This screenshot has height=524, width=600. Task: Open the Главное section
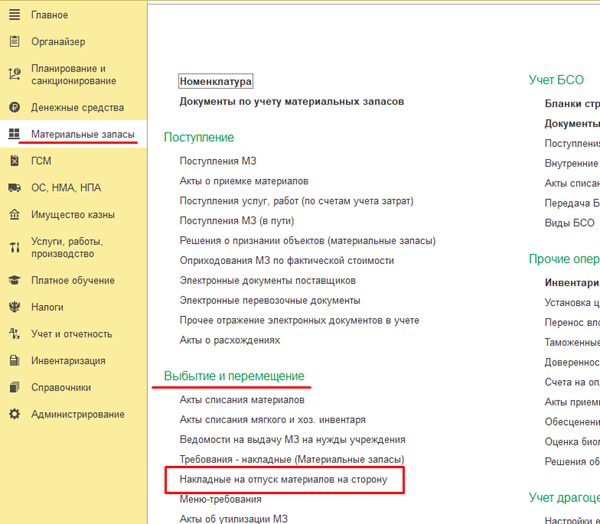49,15
